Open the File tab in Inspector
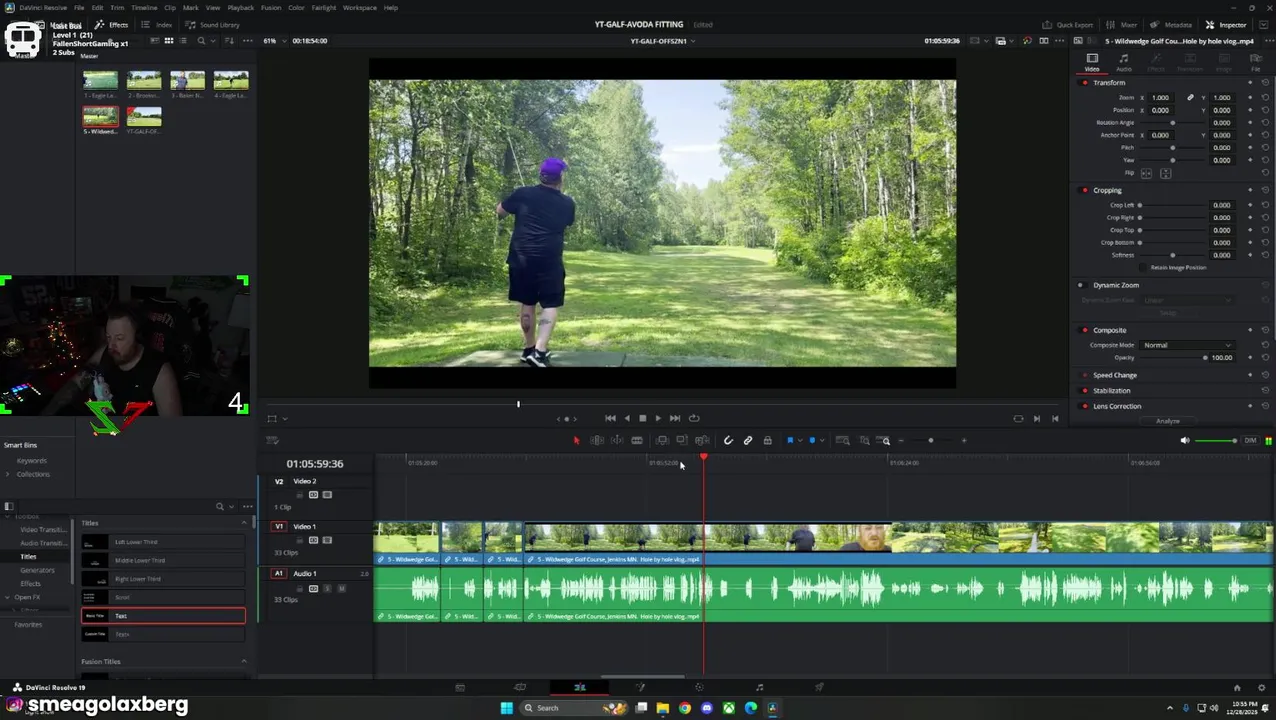Image resolution: width=1276 pixels, height=720 pixels. [x=1256, y=62]
